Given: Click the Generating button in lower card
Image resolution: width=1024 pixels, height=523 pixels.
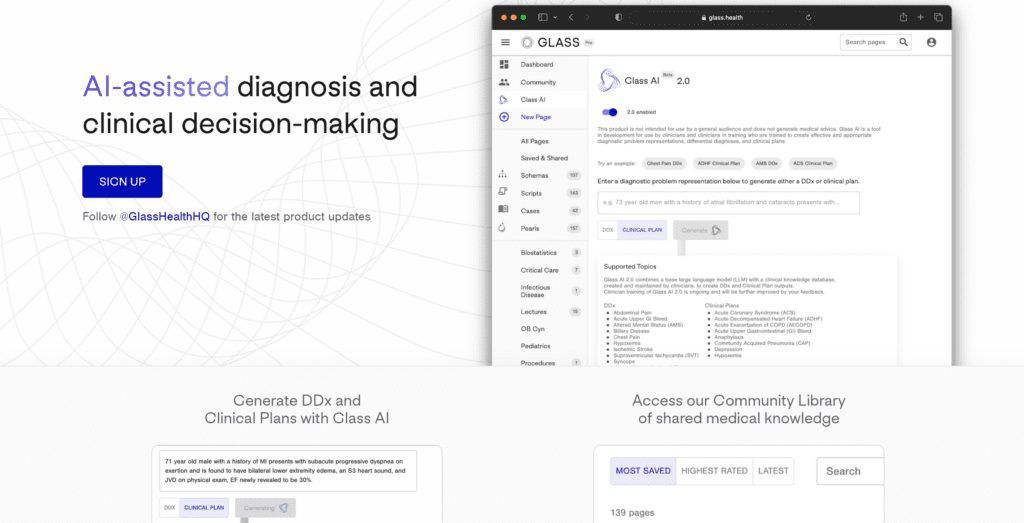Looking at the screenshot, I should (265, 507).
